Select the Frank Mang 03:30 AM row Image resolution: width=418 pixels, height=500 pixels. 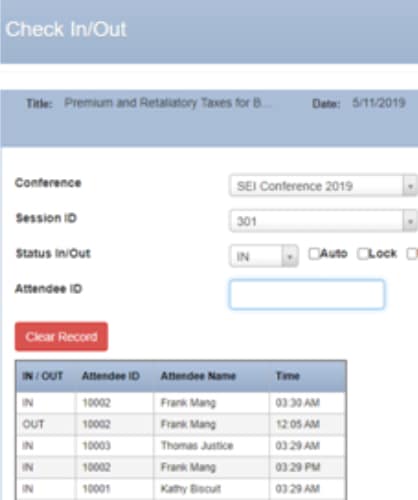181,403
